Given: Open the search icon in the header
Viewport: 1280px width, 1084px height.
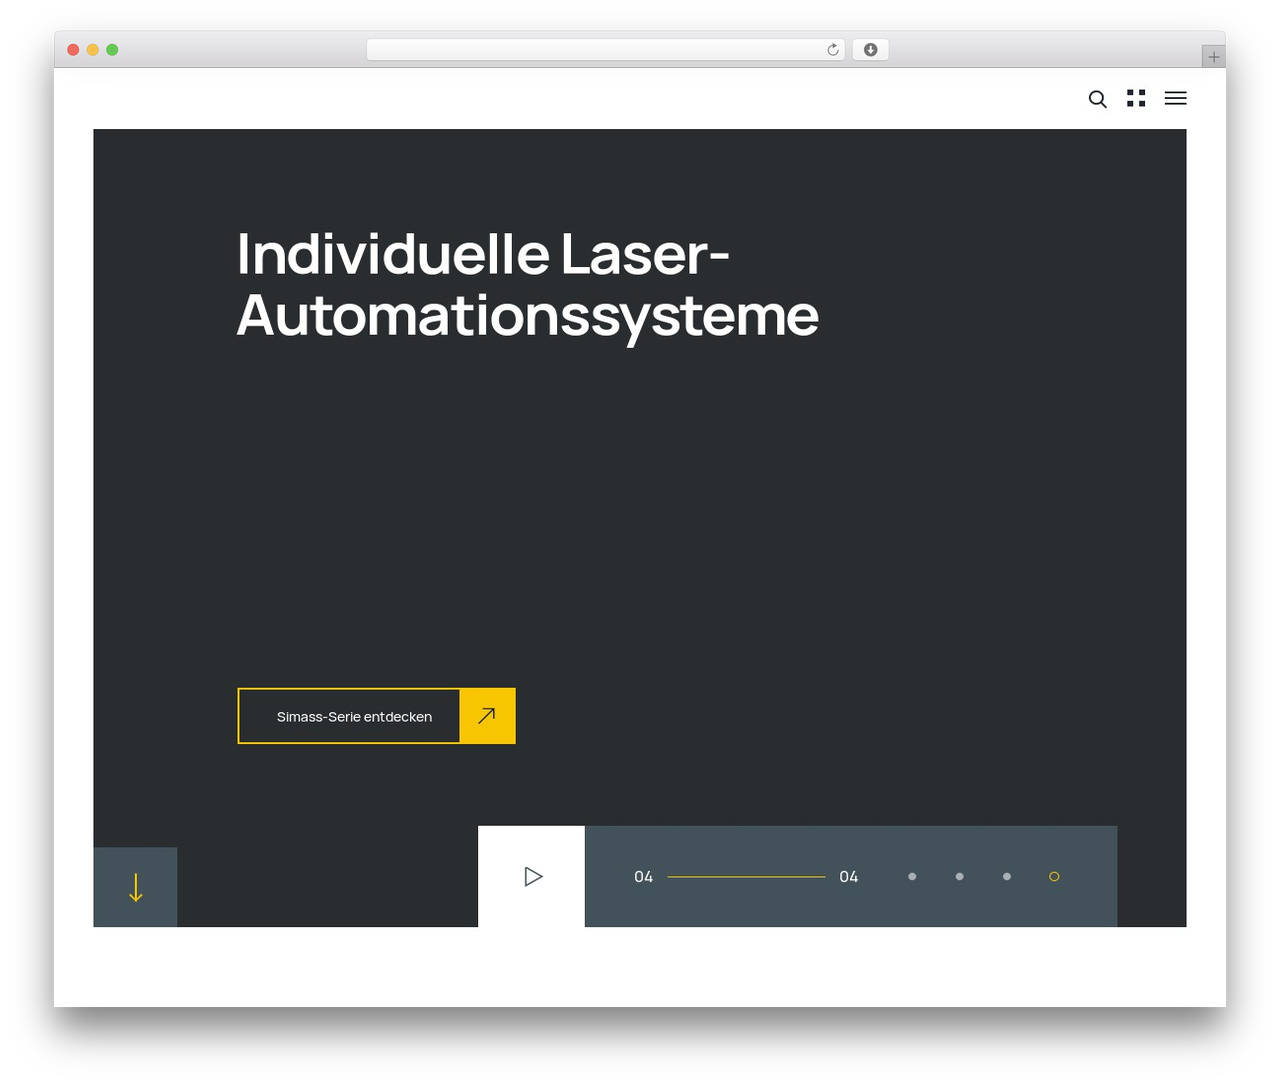Looking at the screenshot, I should 1097,99.
